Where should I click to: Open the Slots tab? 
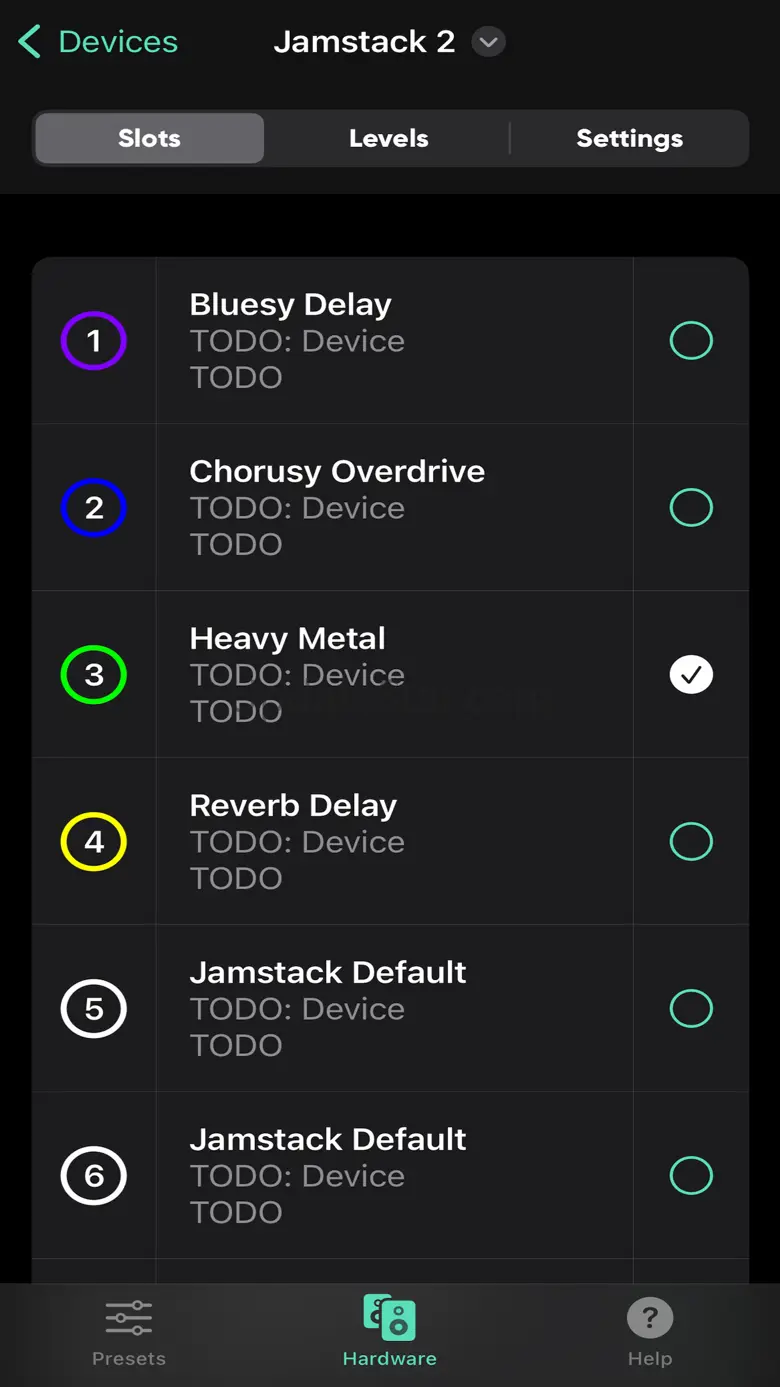150,138
